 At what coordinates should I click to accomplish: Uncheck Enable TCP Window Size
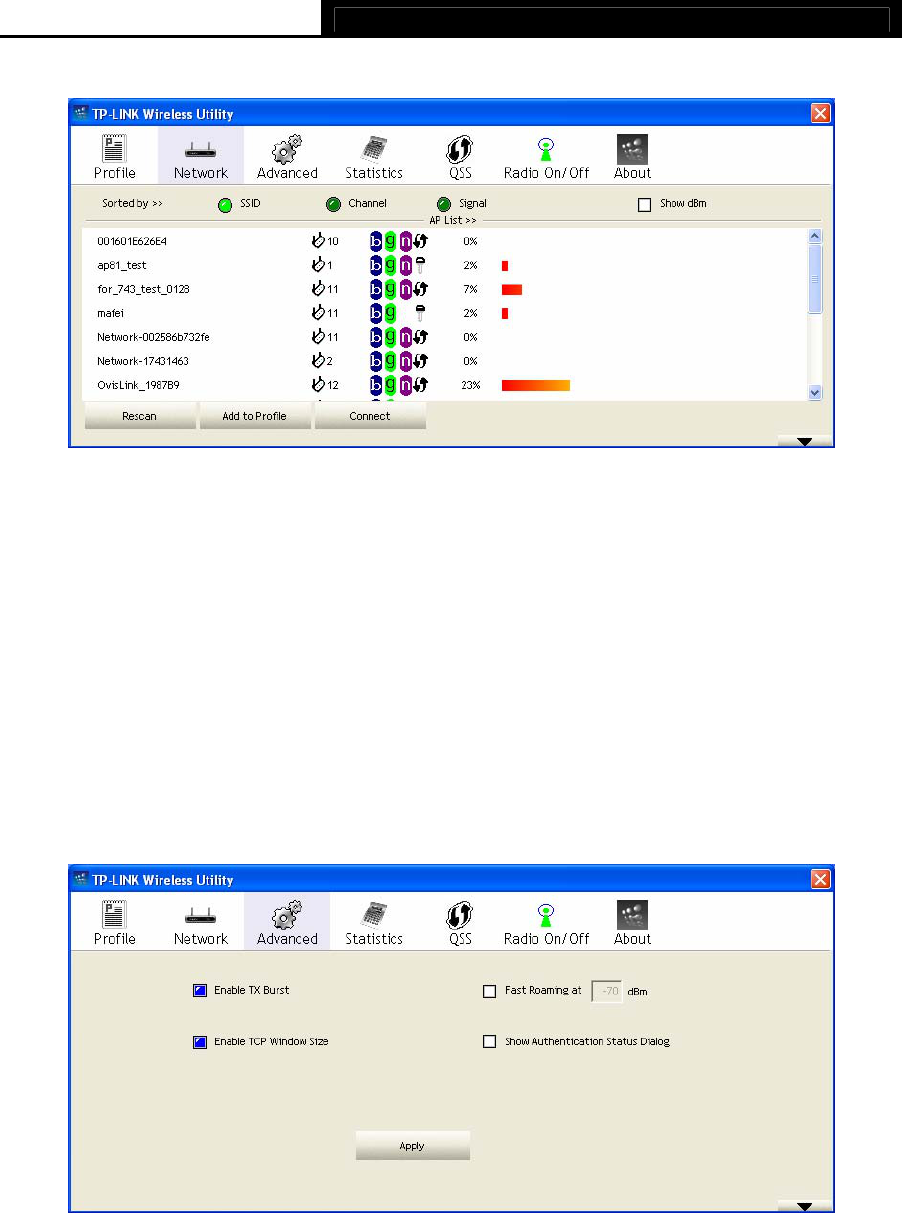pyautogui.click(x=199, y=1041)
